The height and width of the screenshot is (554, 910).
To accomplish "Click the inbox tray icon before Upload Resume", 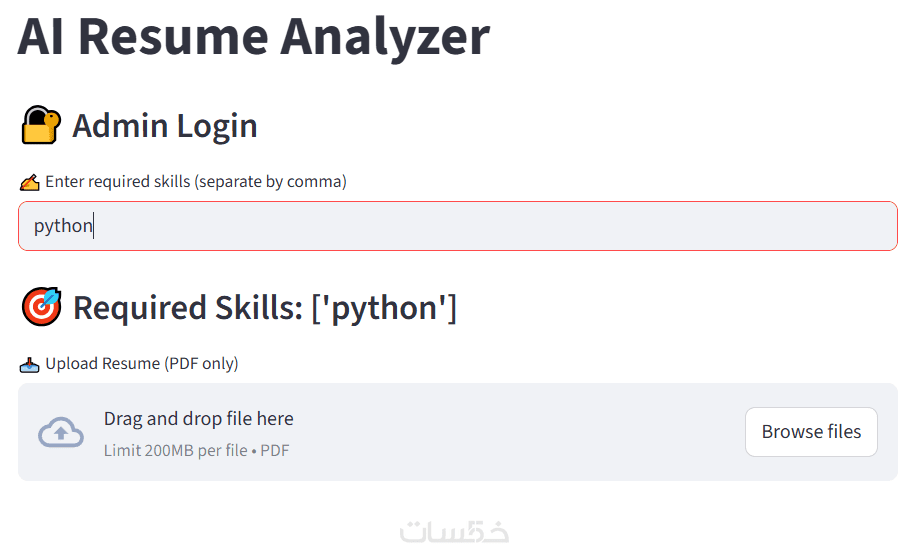I will 29,364.
